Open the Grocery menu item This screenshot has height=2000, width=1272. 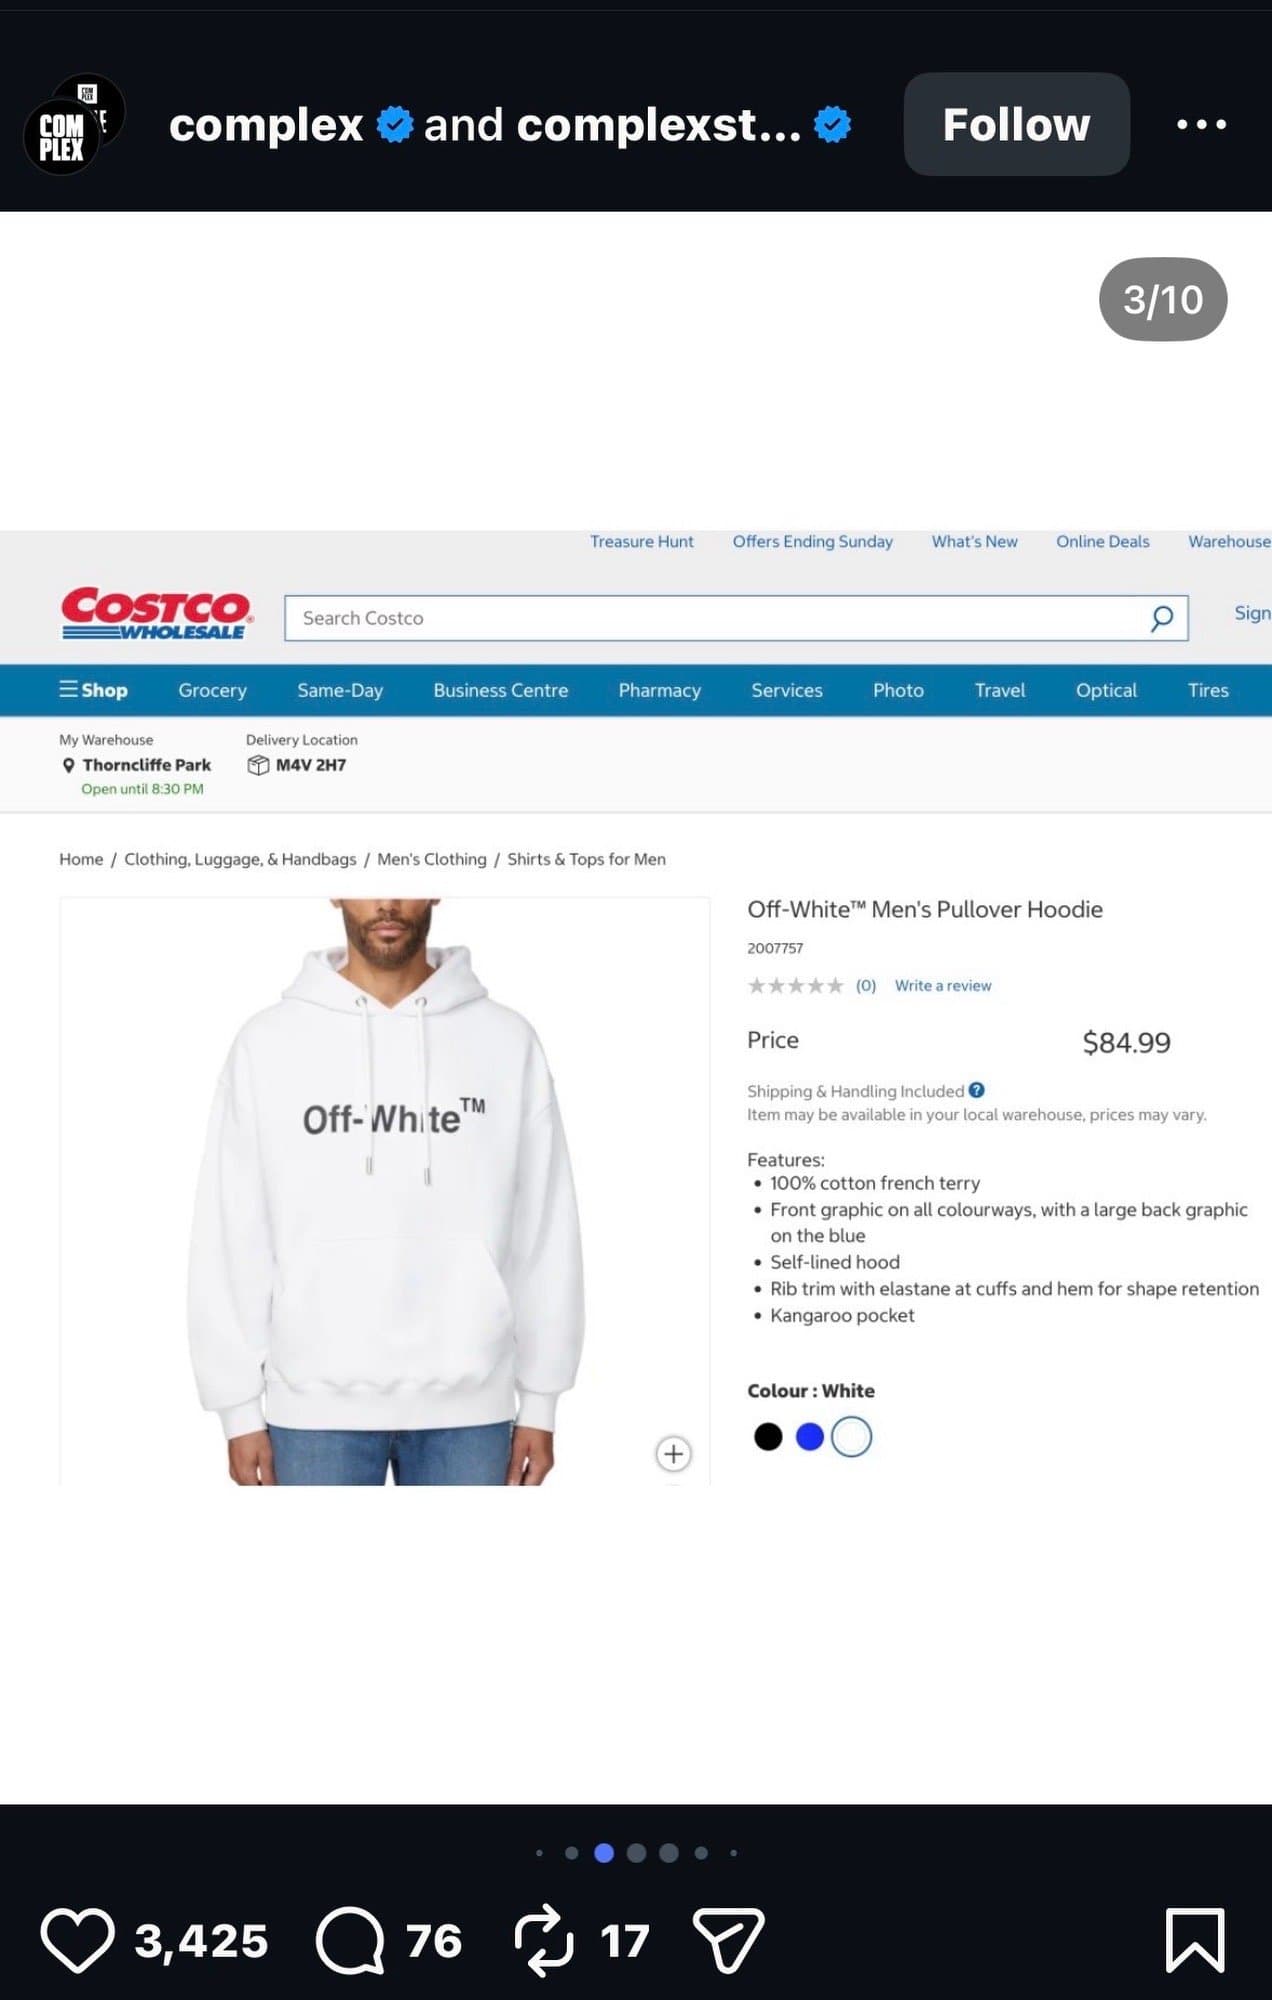(x=212, y=690)
